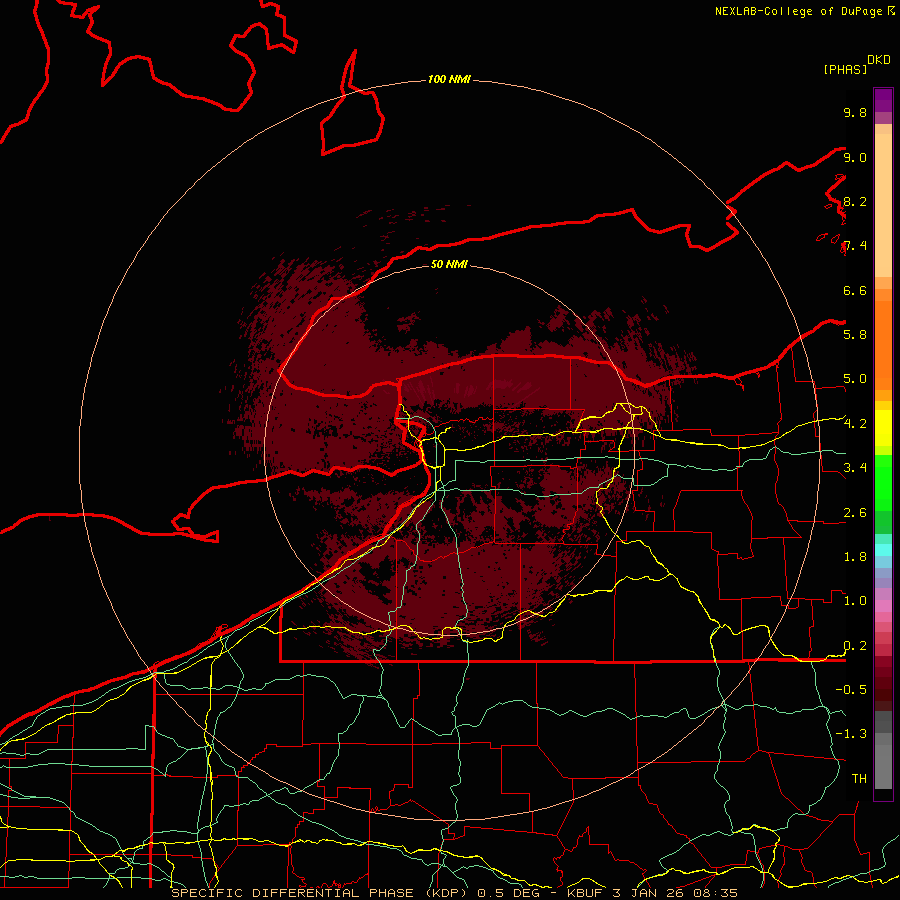Click the 7.4 value on the legend
The width and height of the screenshot is (900, 900).
coord(855,246)
